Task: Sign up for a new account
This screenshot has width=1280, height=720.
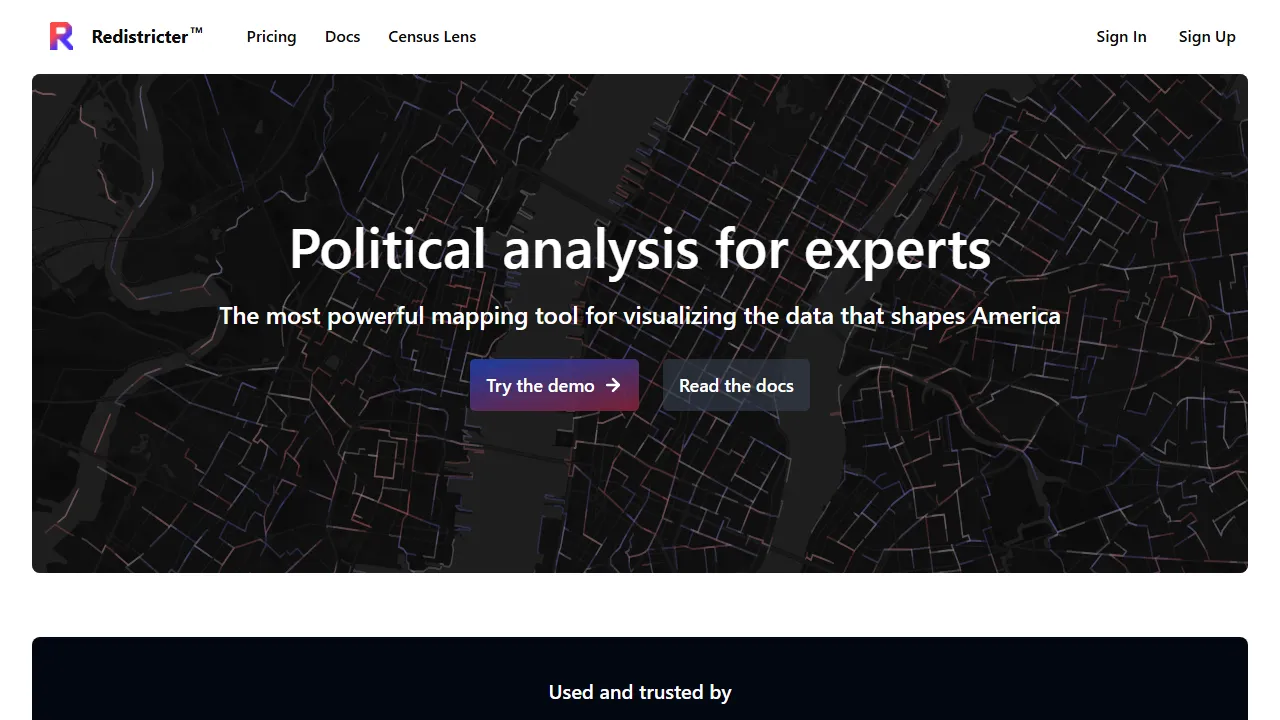Action: 1207,36
